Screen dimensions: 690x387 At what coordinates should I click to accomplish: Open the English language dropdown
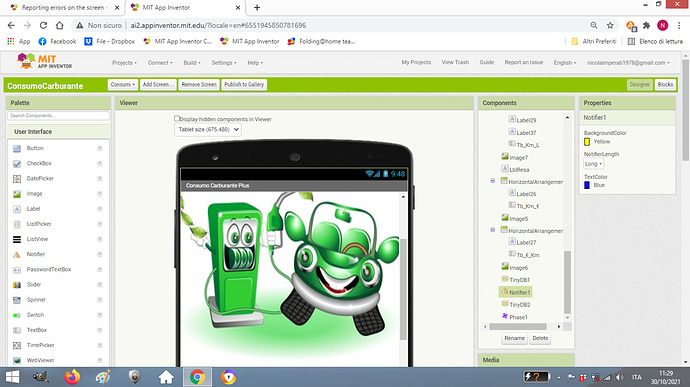pyautogui.click(x=565, y=63)
